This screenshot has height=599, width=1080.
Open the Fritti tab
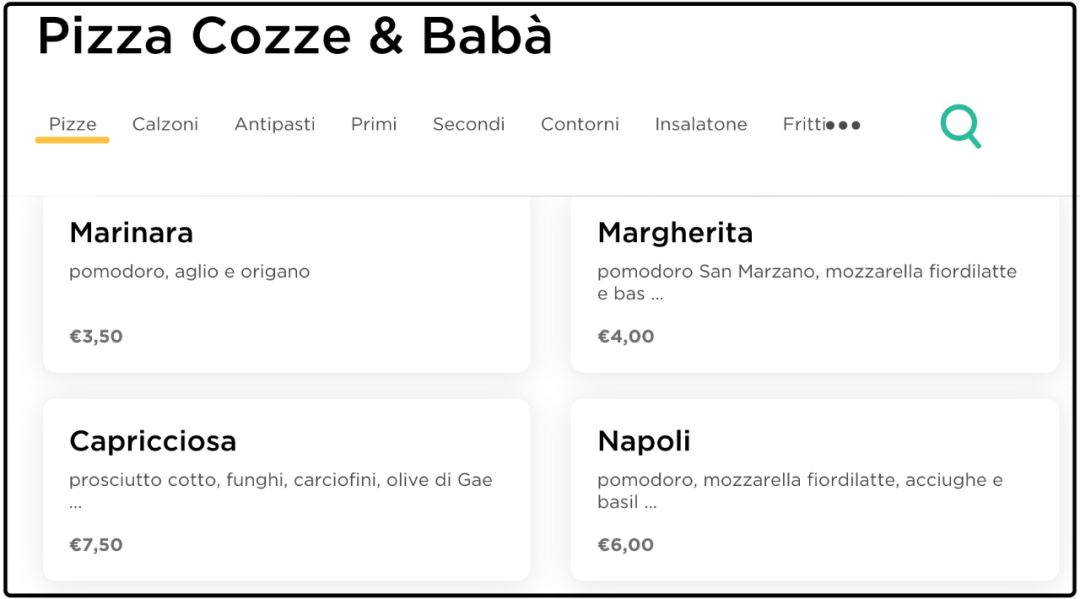(804, 124)
